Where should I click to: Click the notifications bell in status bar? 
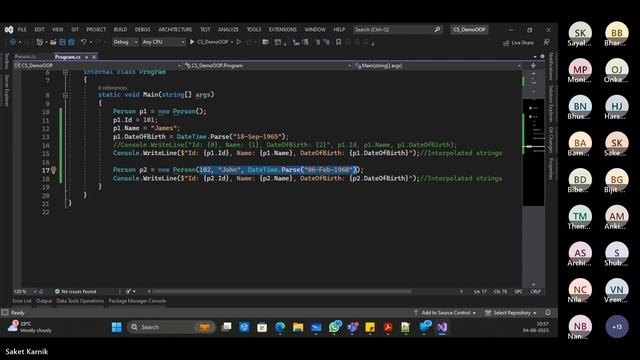pos(548,312)
